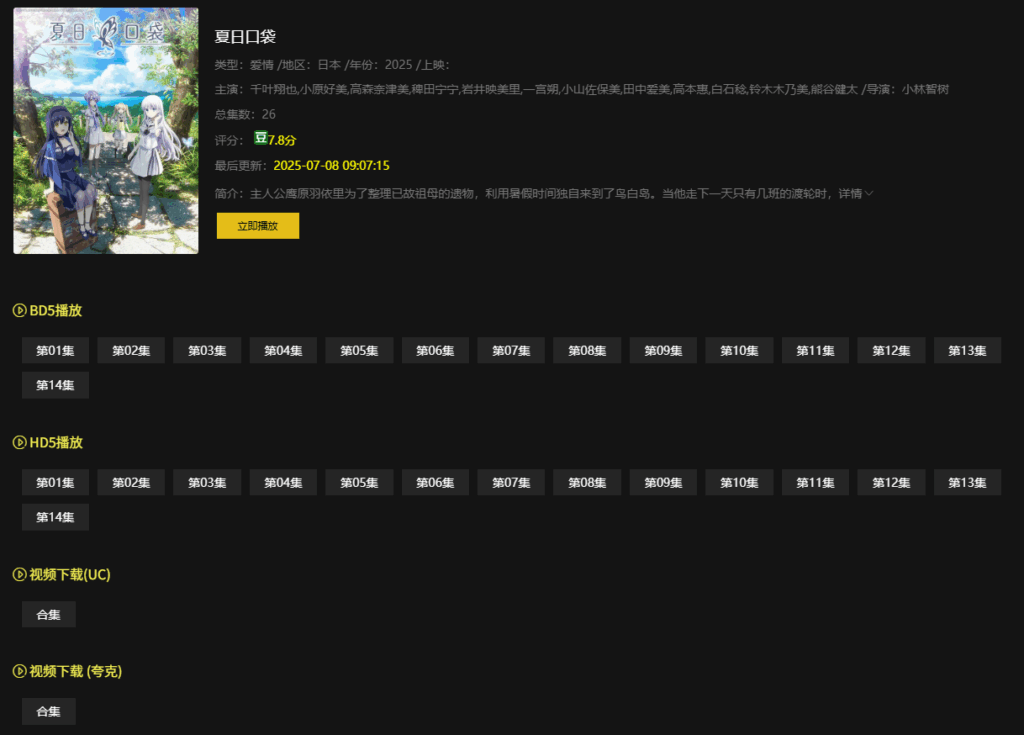Click the update time 2025-07-08 09:07:15

331,165
